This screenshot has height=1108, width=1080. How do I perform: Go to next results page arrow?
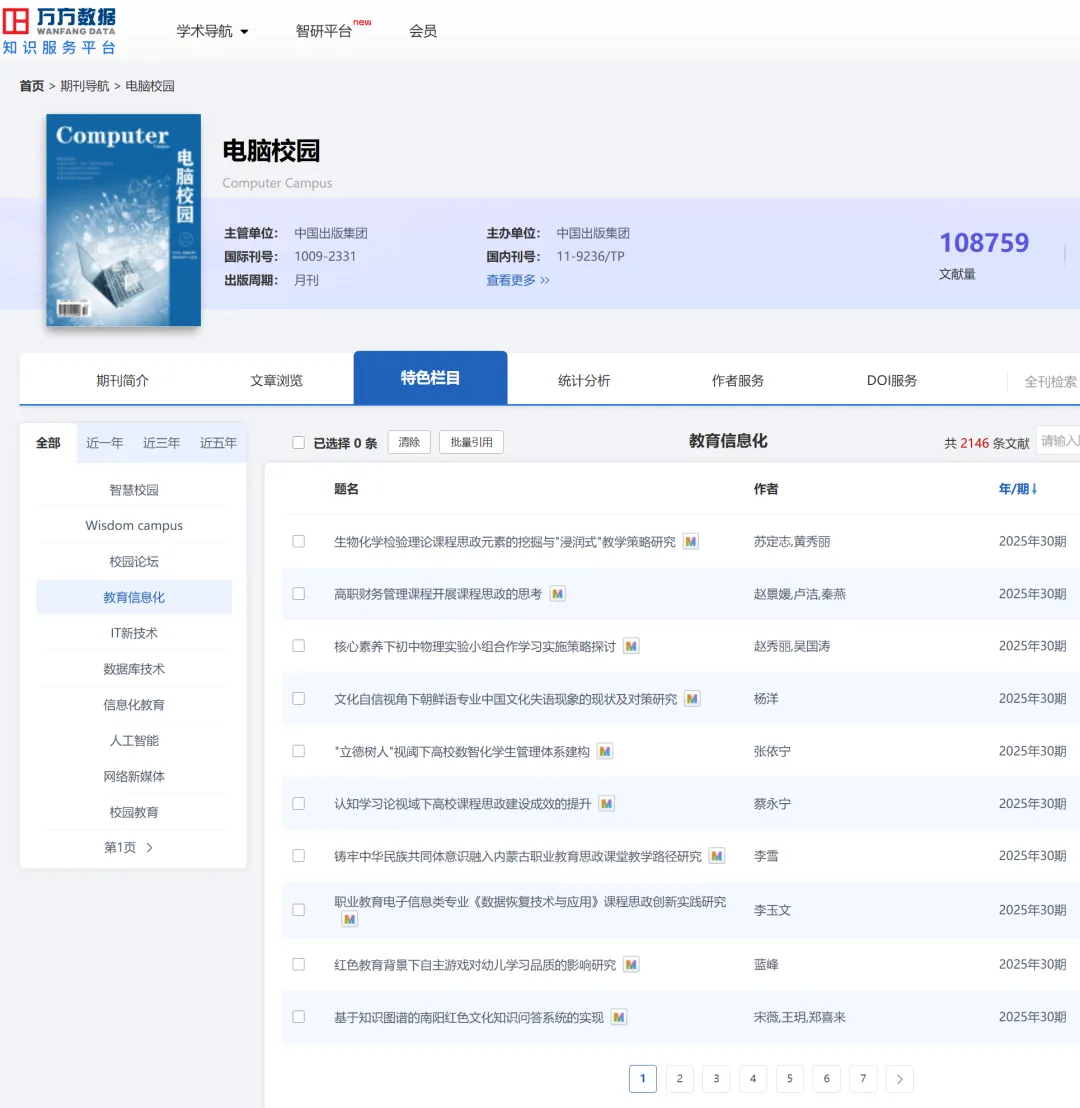899,1079
